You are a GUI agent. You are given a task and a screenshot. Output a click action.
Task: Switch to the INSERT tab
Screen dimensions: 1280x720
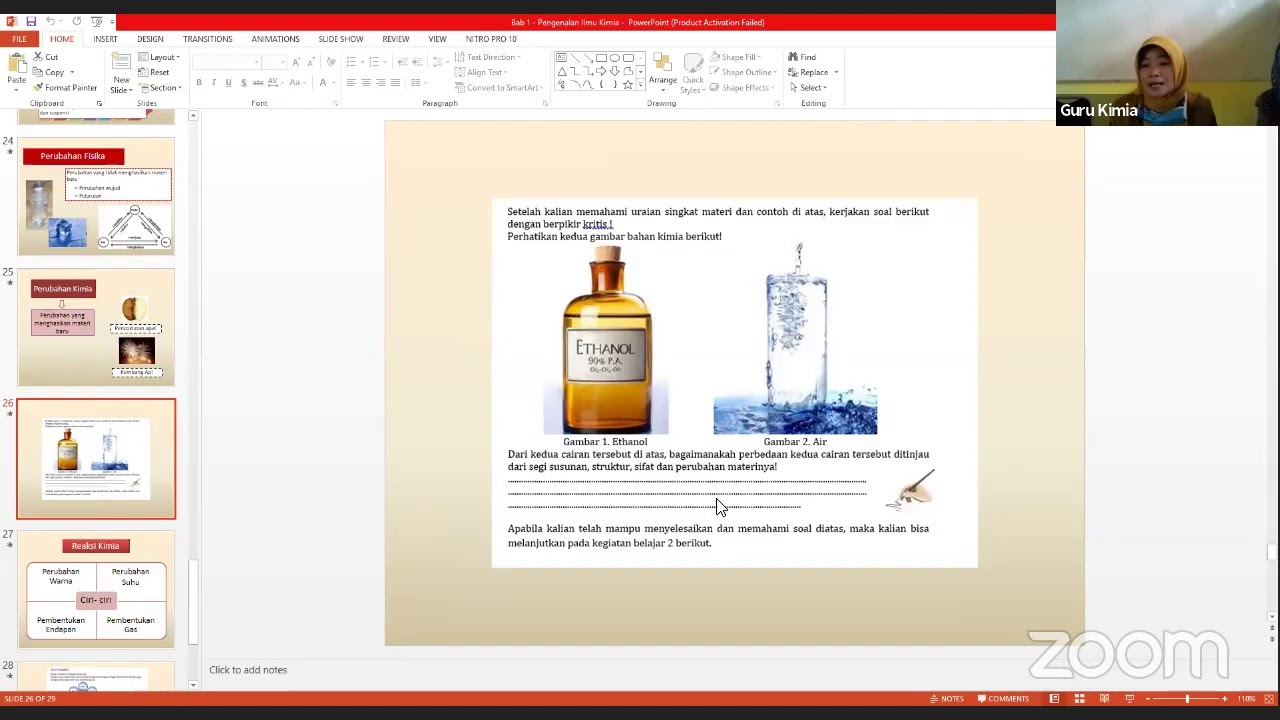pos(105,39)
